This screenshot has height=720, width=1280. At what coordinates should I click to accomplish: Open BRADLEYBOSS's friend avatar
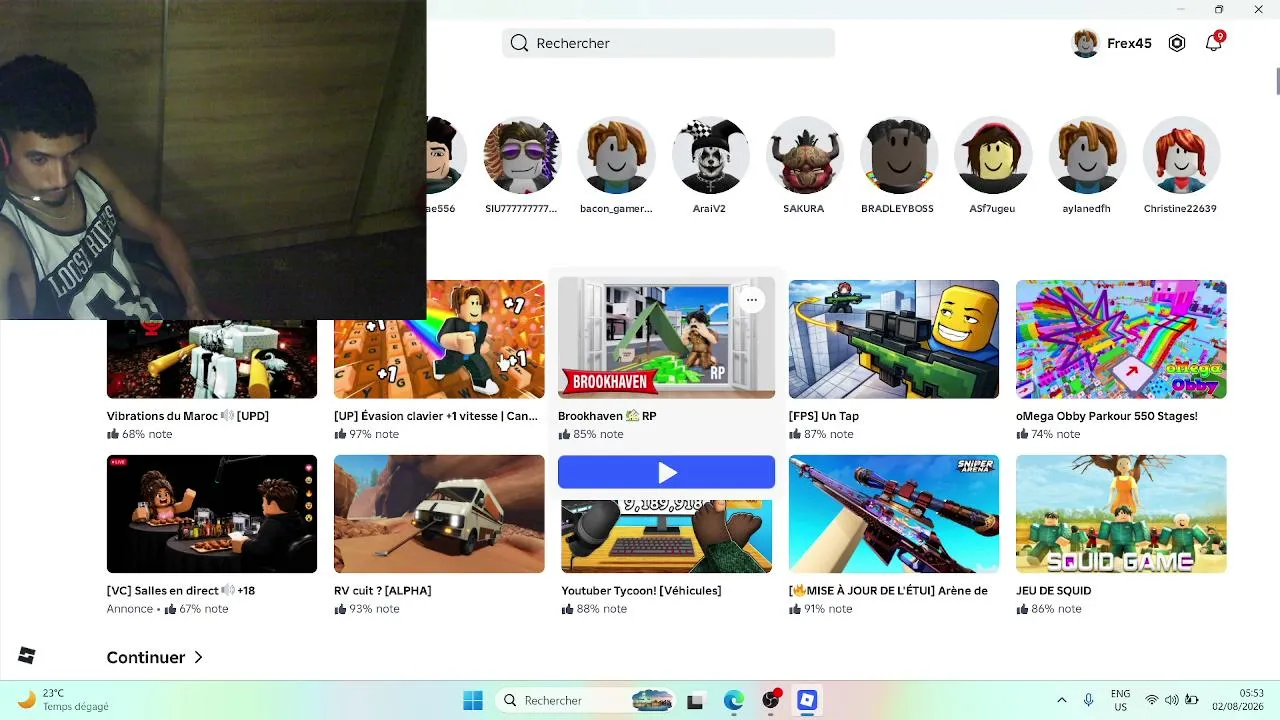coord(898,155)
